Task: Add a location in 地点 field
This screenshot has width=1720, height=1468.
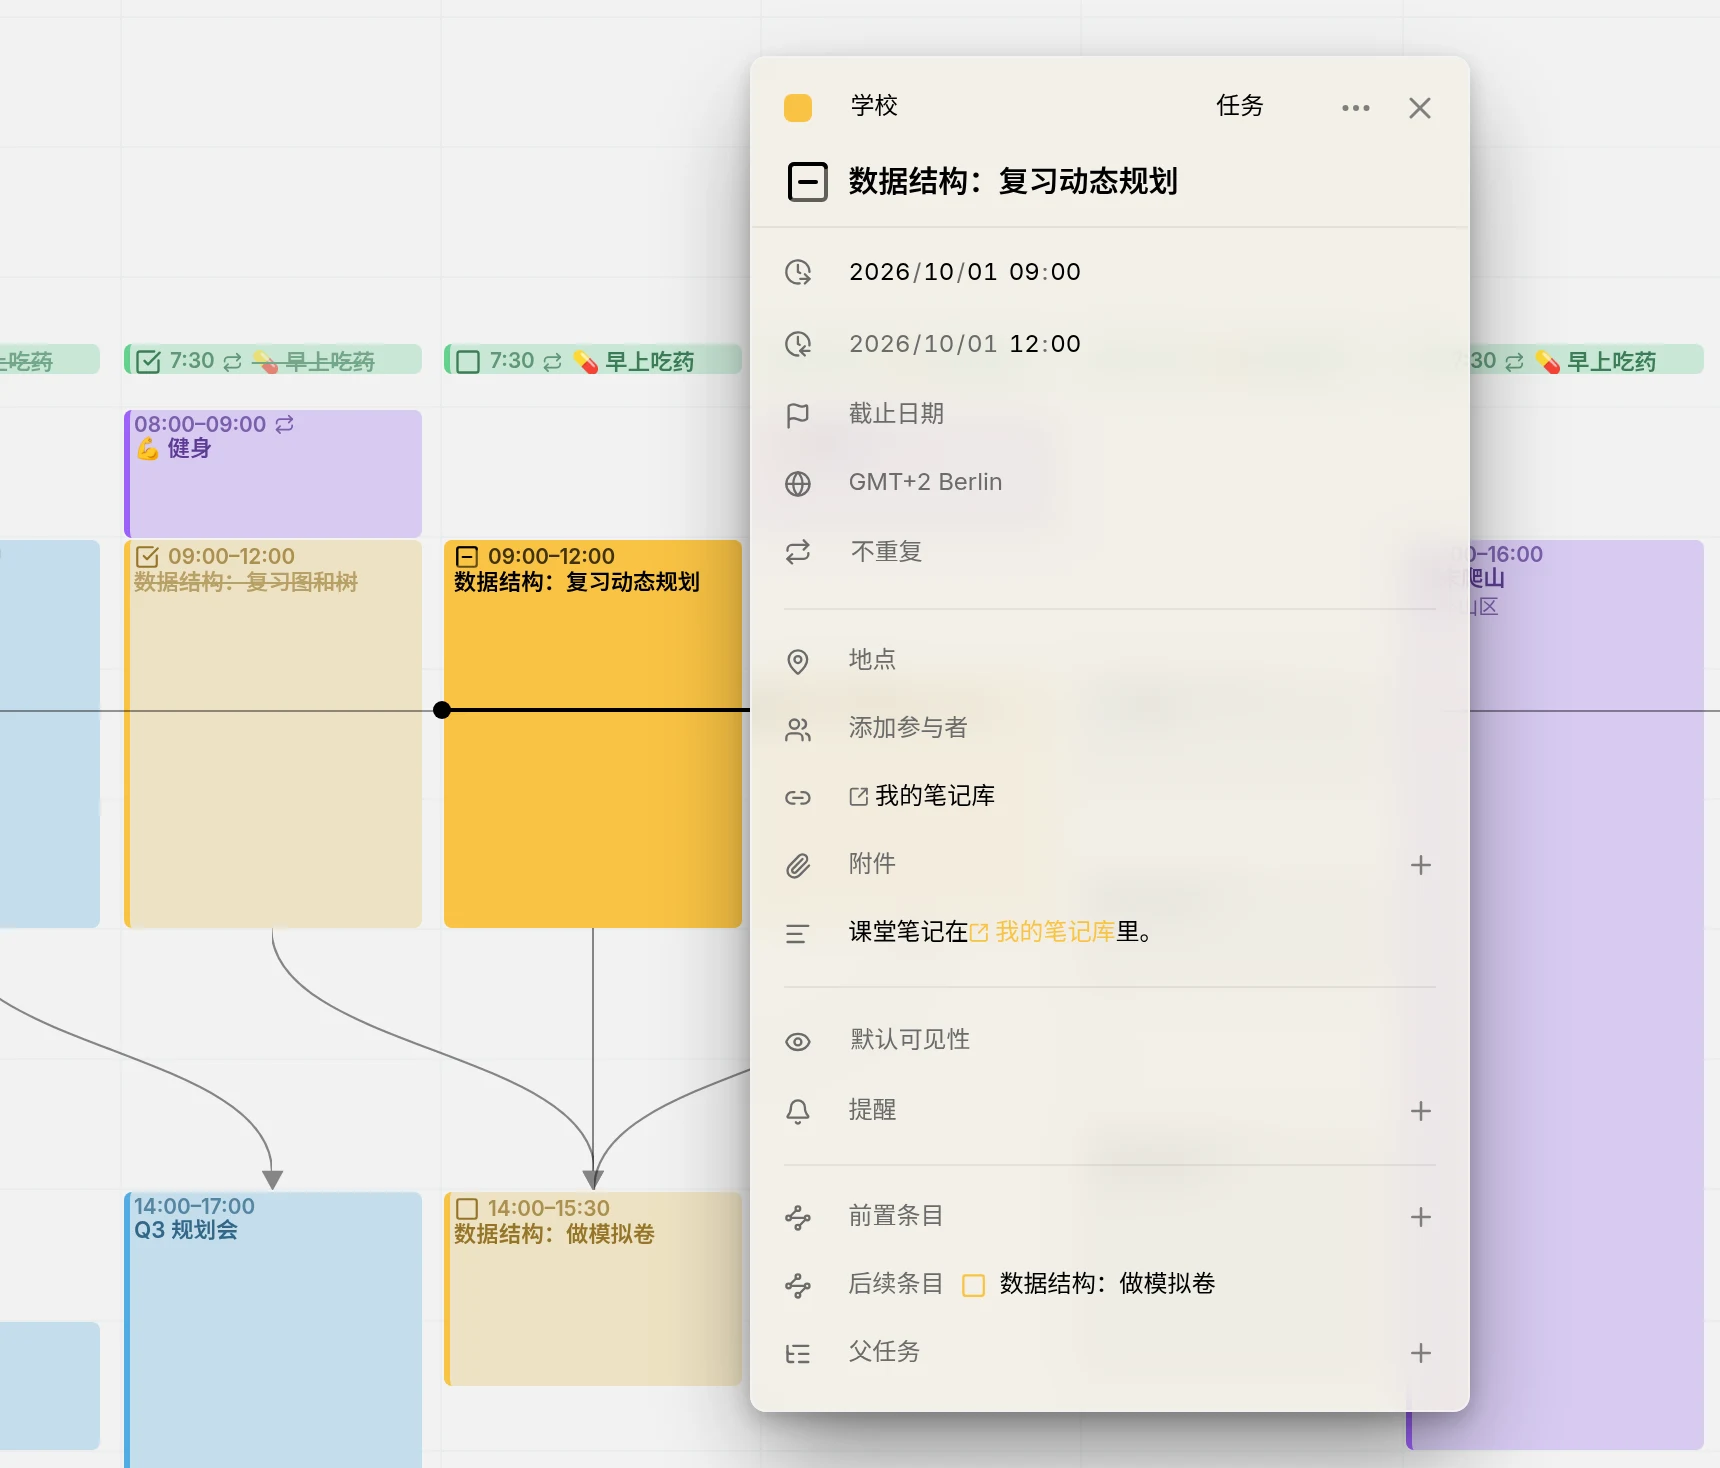Action: point(872,660)
